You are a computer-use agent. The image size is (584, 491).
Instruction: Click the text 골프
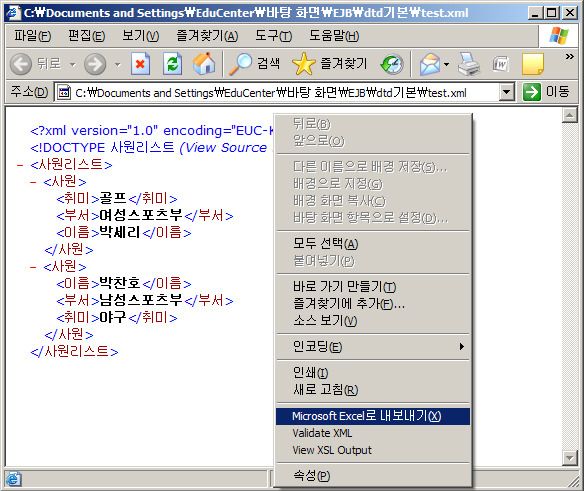113,199
